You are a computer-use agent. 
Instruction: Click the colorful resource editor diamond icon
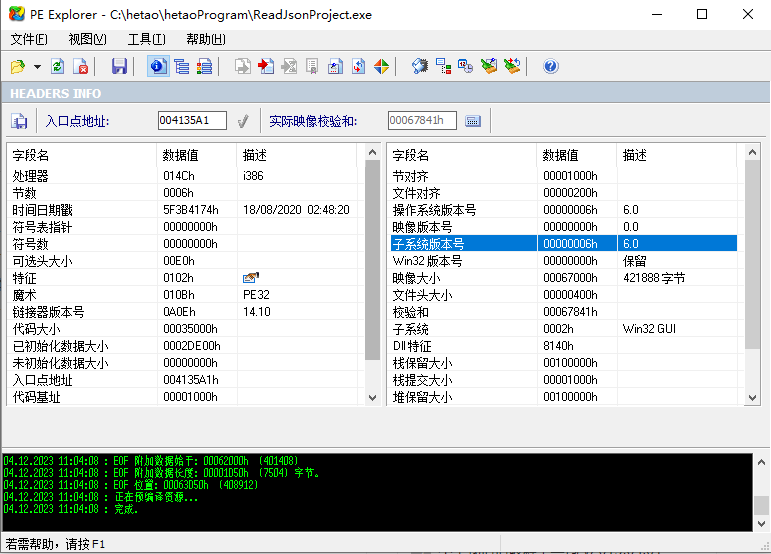(x=381, y=66)
